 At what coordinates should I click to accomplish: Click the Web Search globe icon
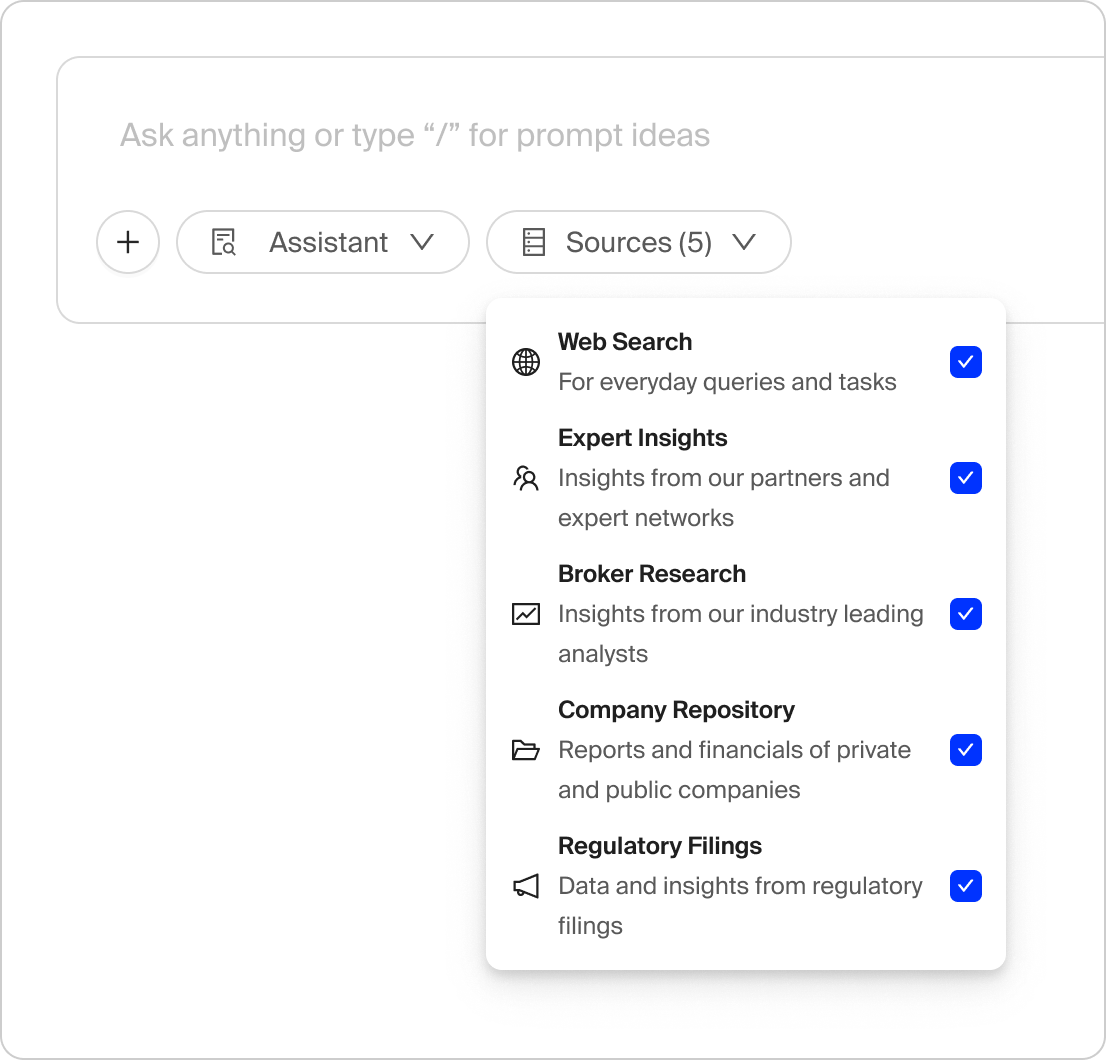pos(526,362)
